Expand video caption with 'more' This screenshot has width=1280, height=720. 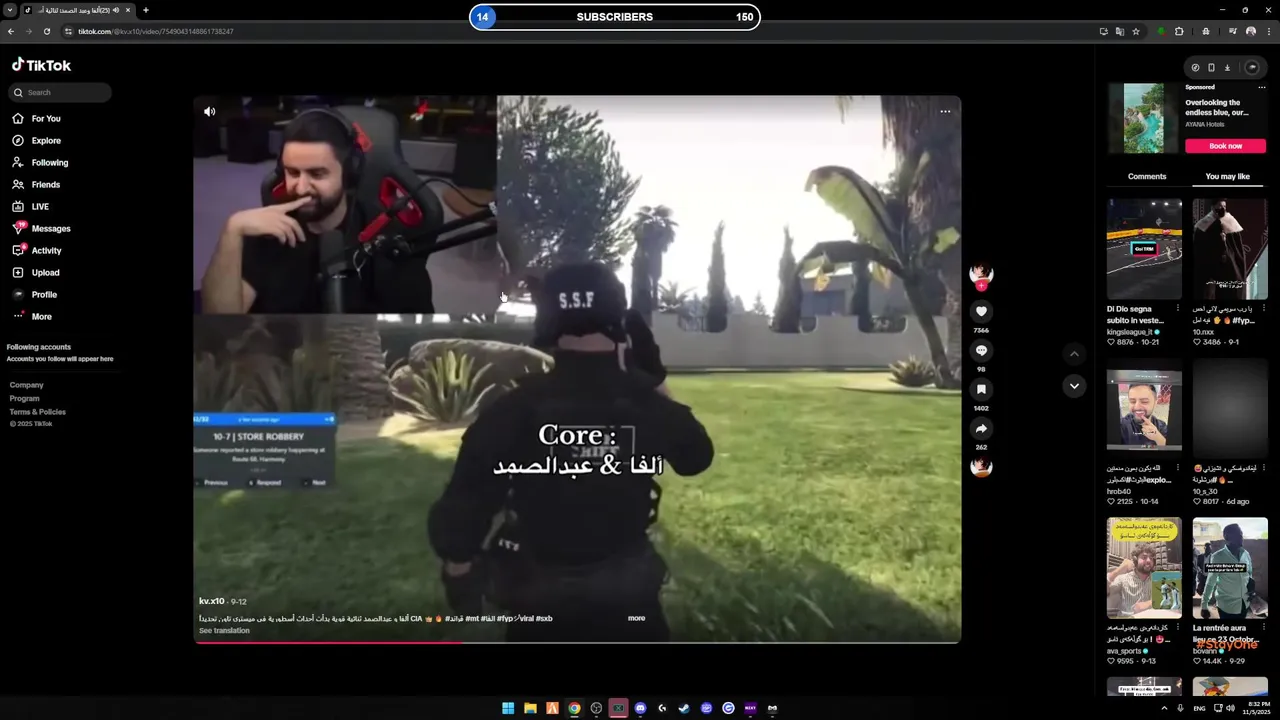coord(636,618)
